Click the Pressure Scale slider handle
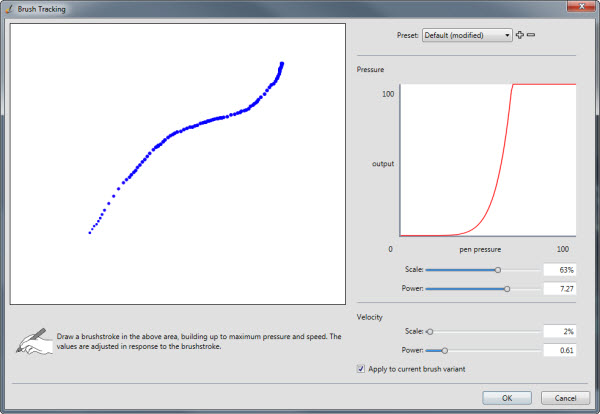Viewport: 600px width, 414px height. pyautogui.click(x=498, y=270)
